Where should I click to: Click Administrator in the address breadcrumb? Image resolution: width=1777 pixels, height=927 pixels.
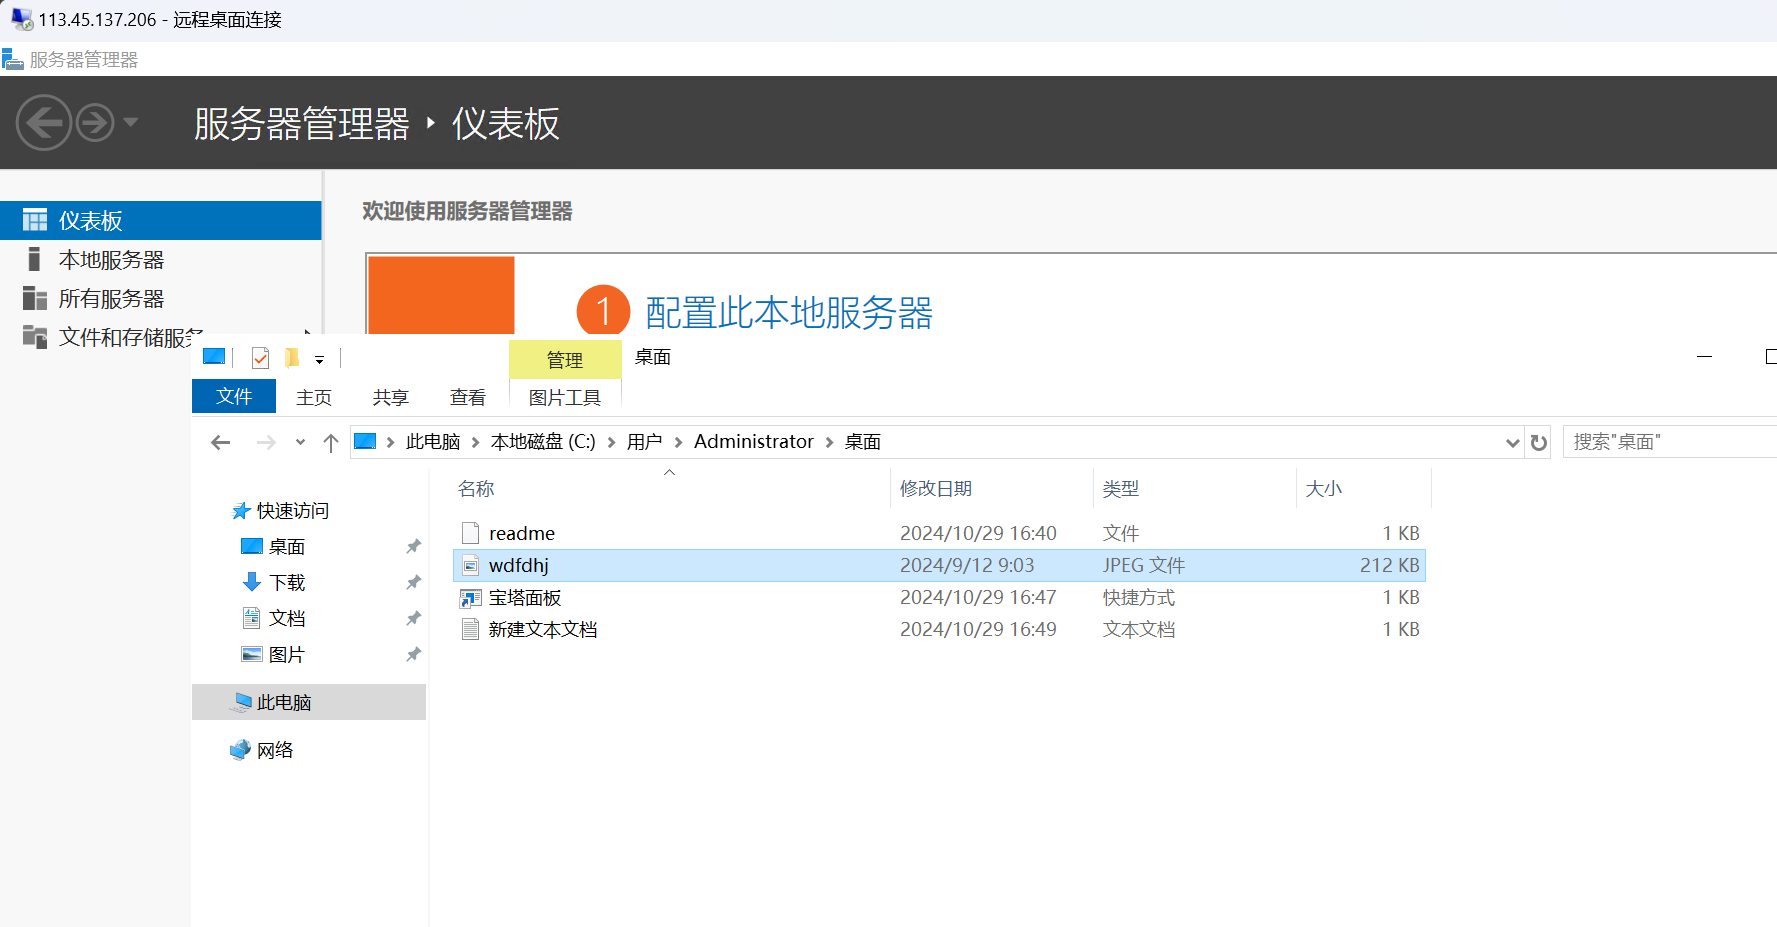753,442
